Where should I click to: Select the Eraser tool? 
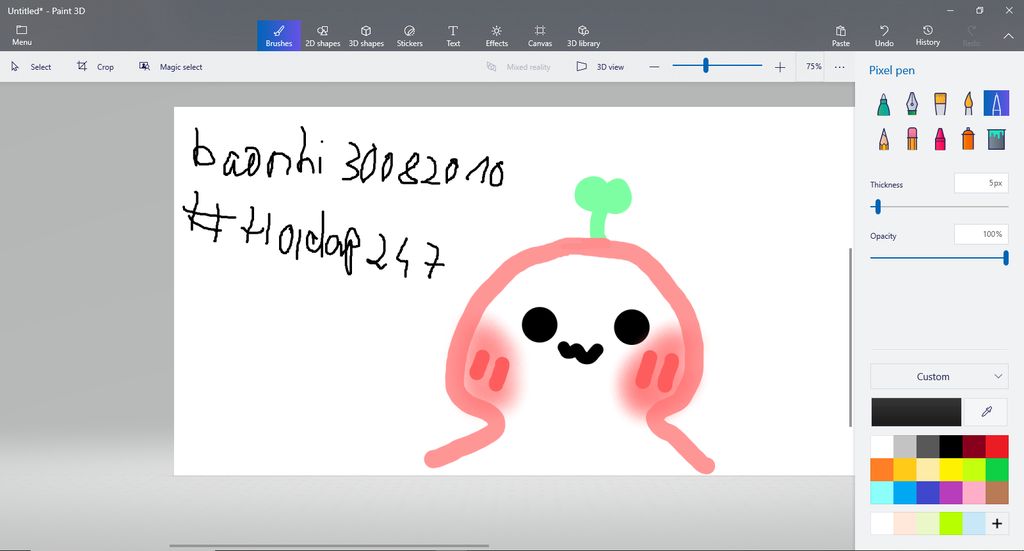click(x=912, y=138)
